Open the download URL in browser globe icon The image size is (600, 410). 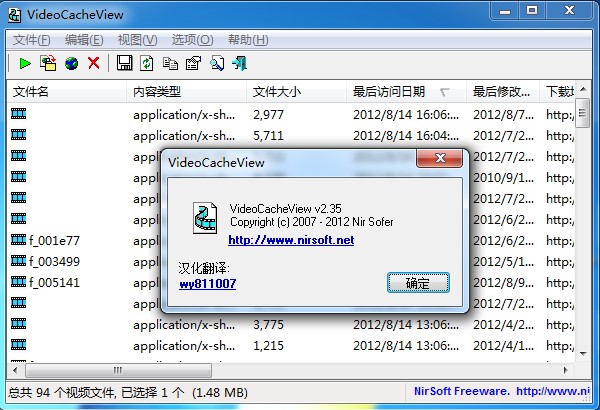[71, 63]
